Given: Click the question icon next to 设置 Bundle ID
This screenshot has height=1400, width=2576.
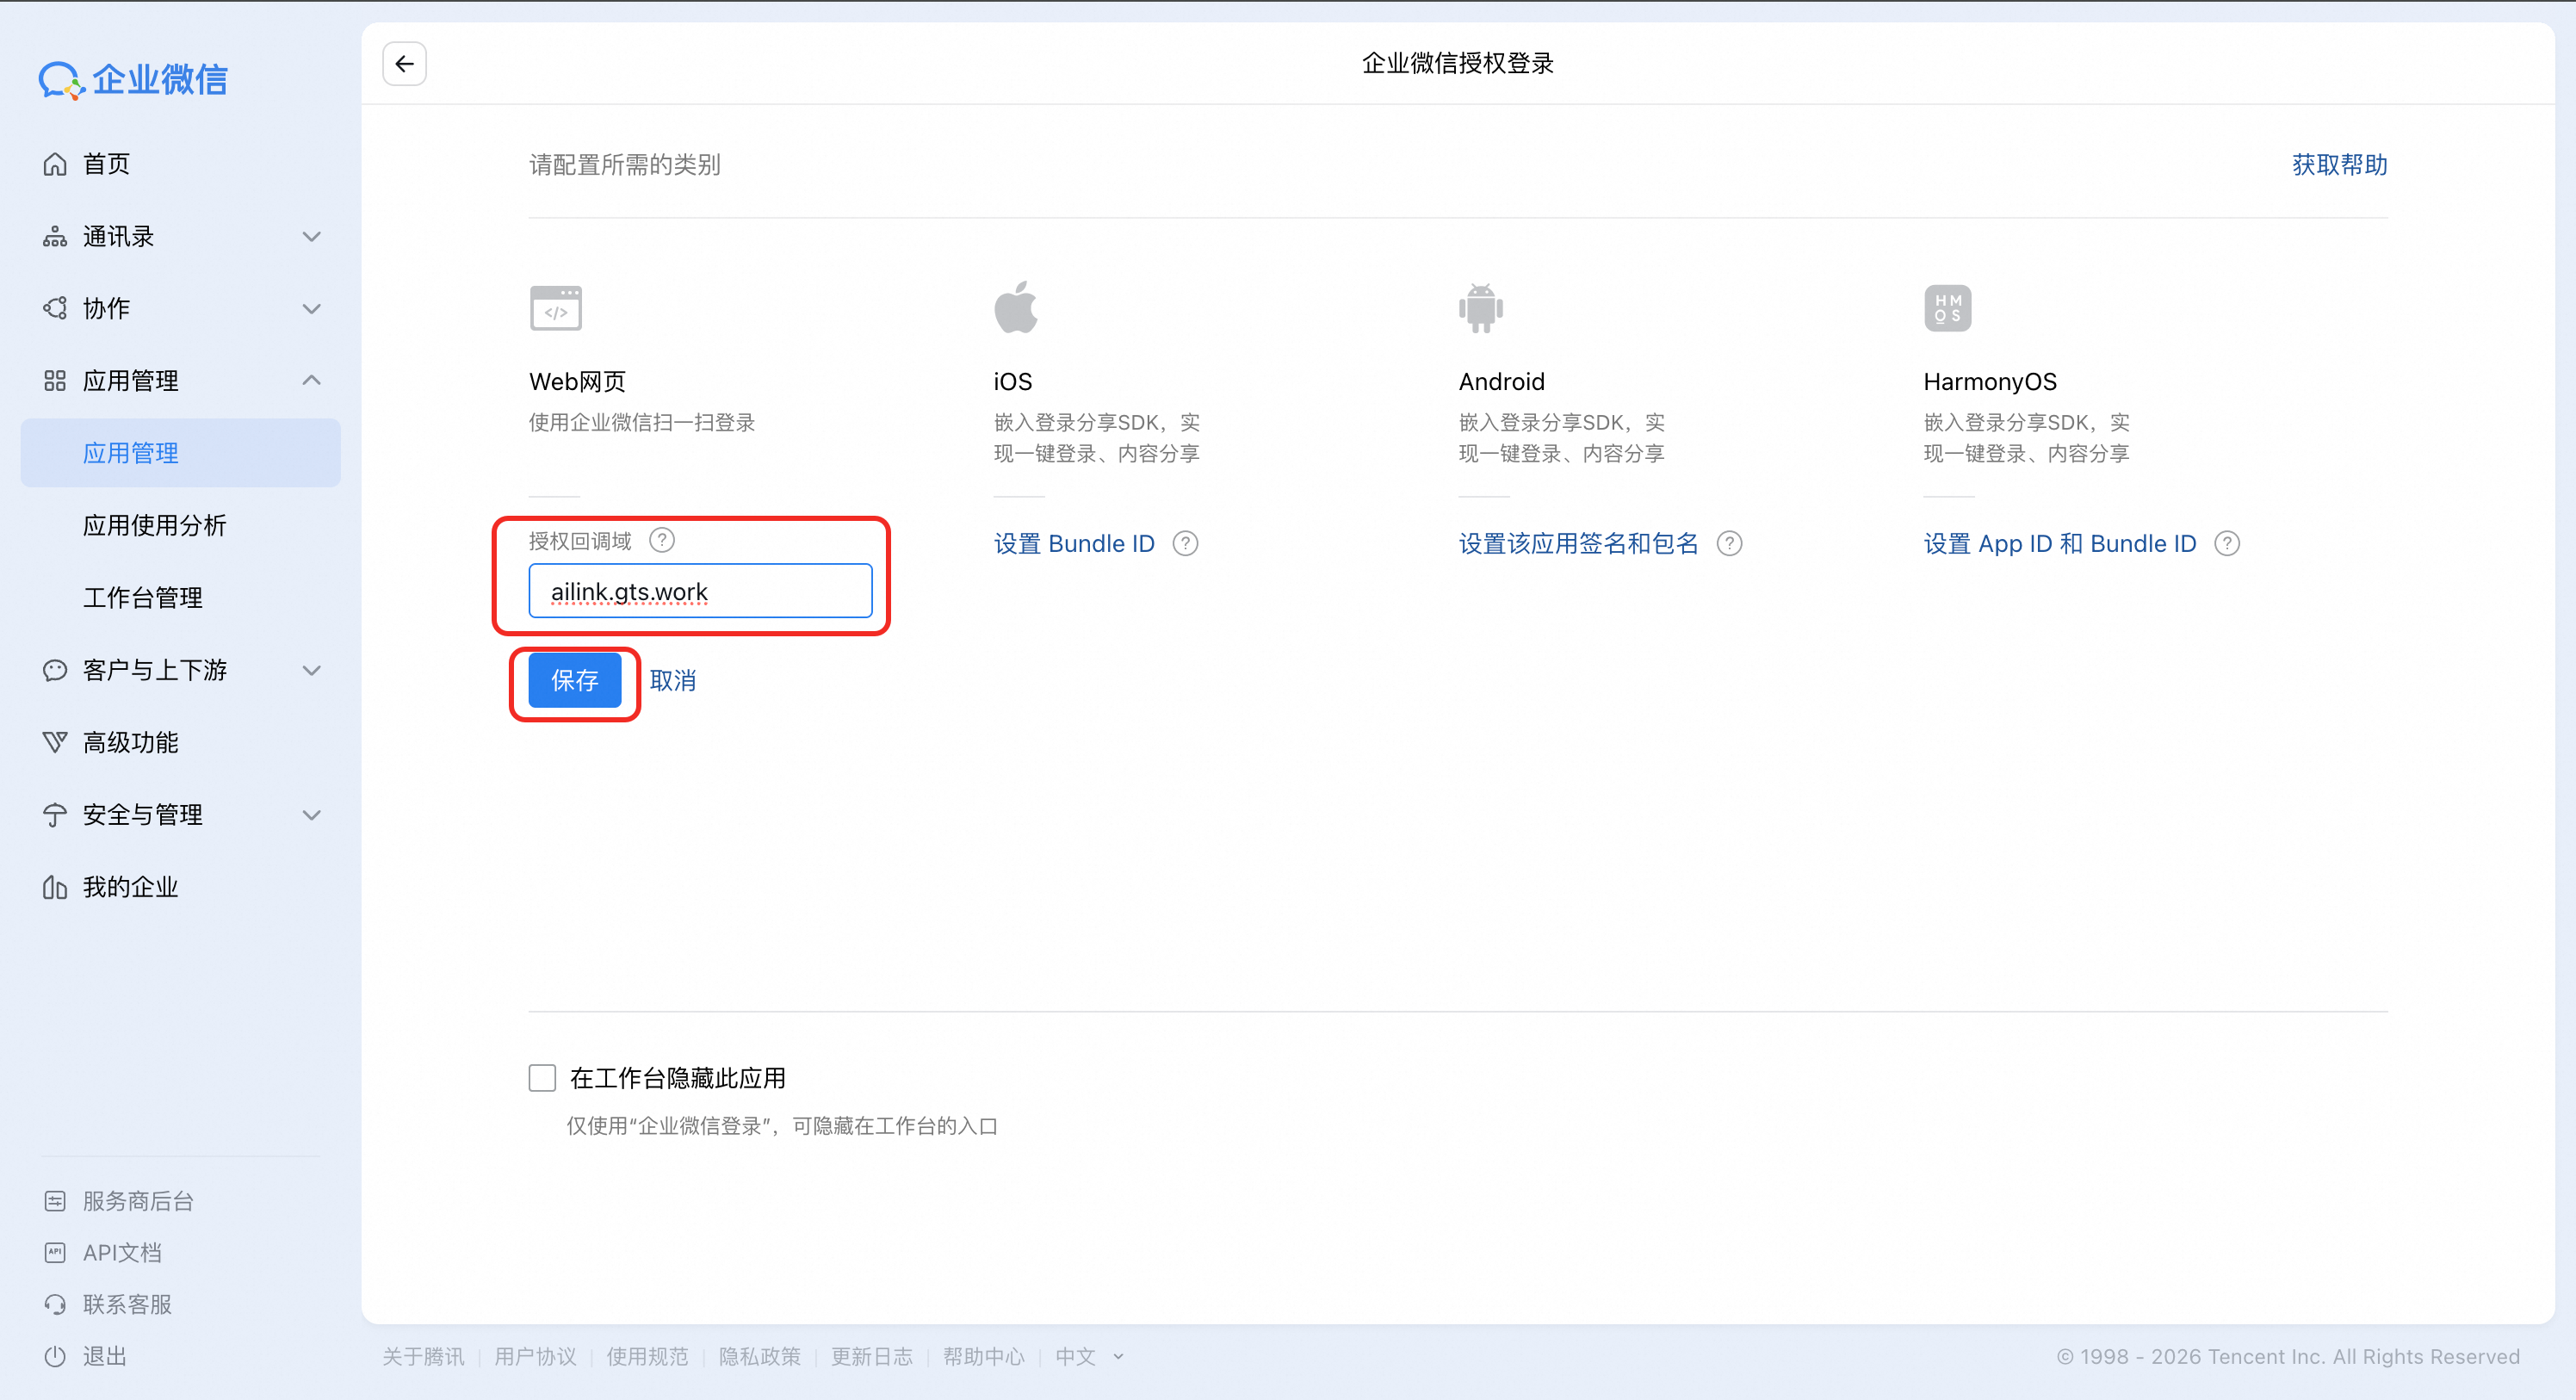Looking at the screenshot, I should point(1185,543).
